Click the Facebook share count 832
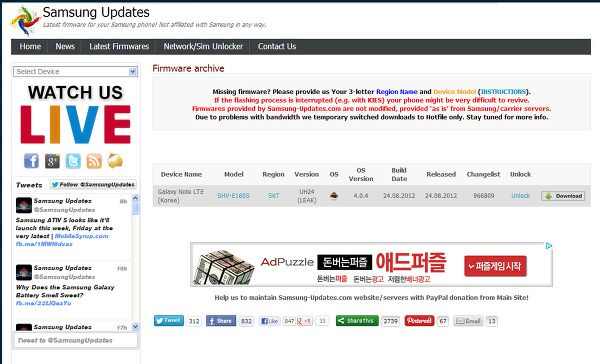 (x=246, y=321)
